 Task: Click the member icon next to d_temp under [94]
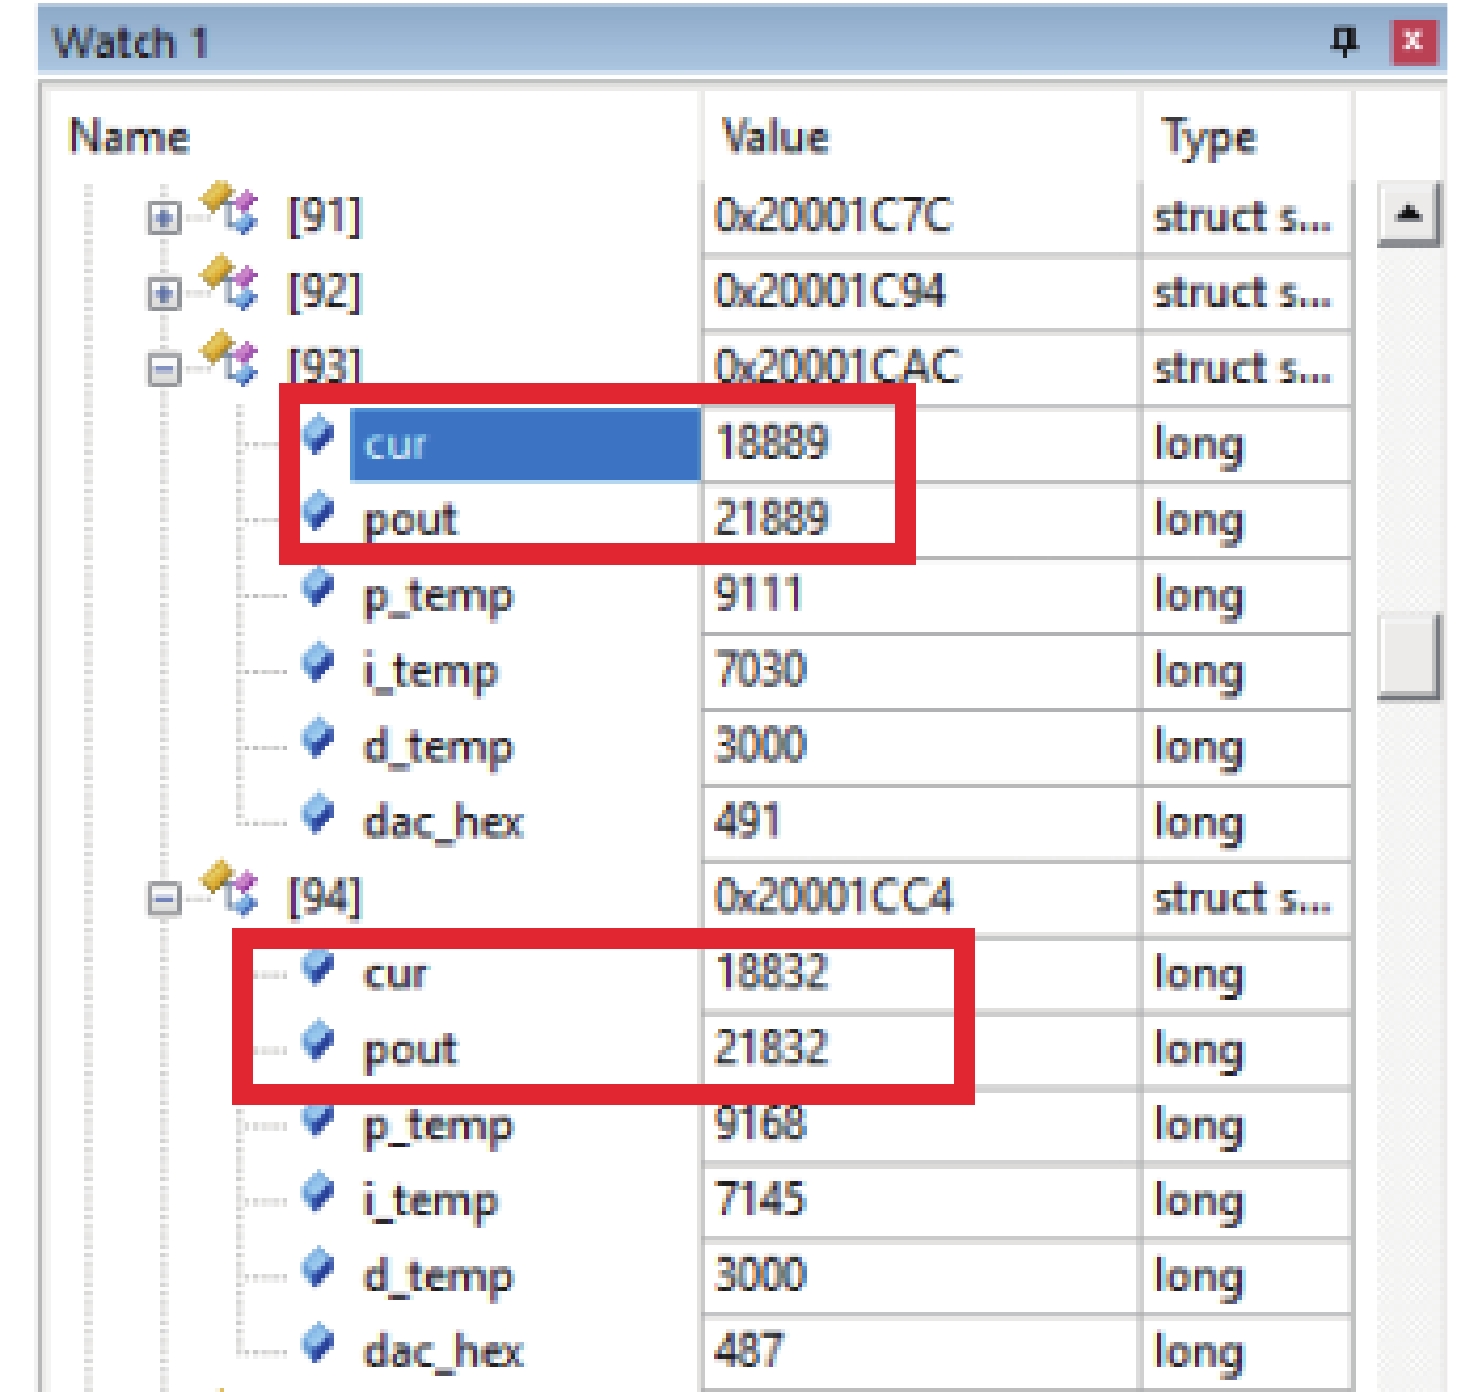click(318, 1269)
